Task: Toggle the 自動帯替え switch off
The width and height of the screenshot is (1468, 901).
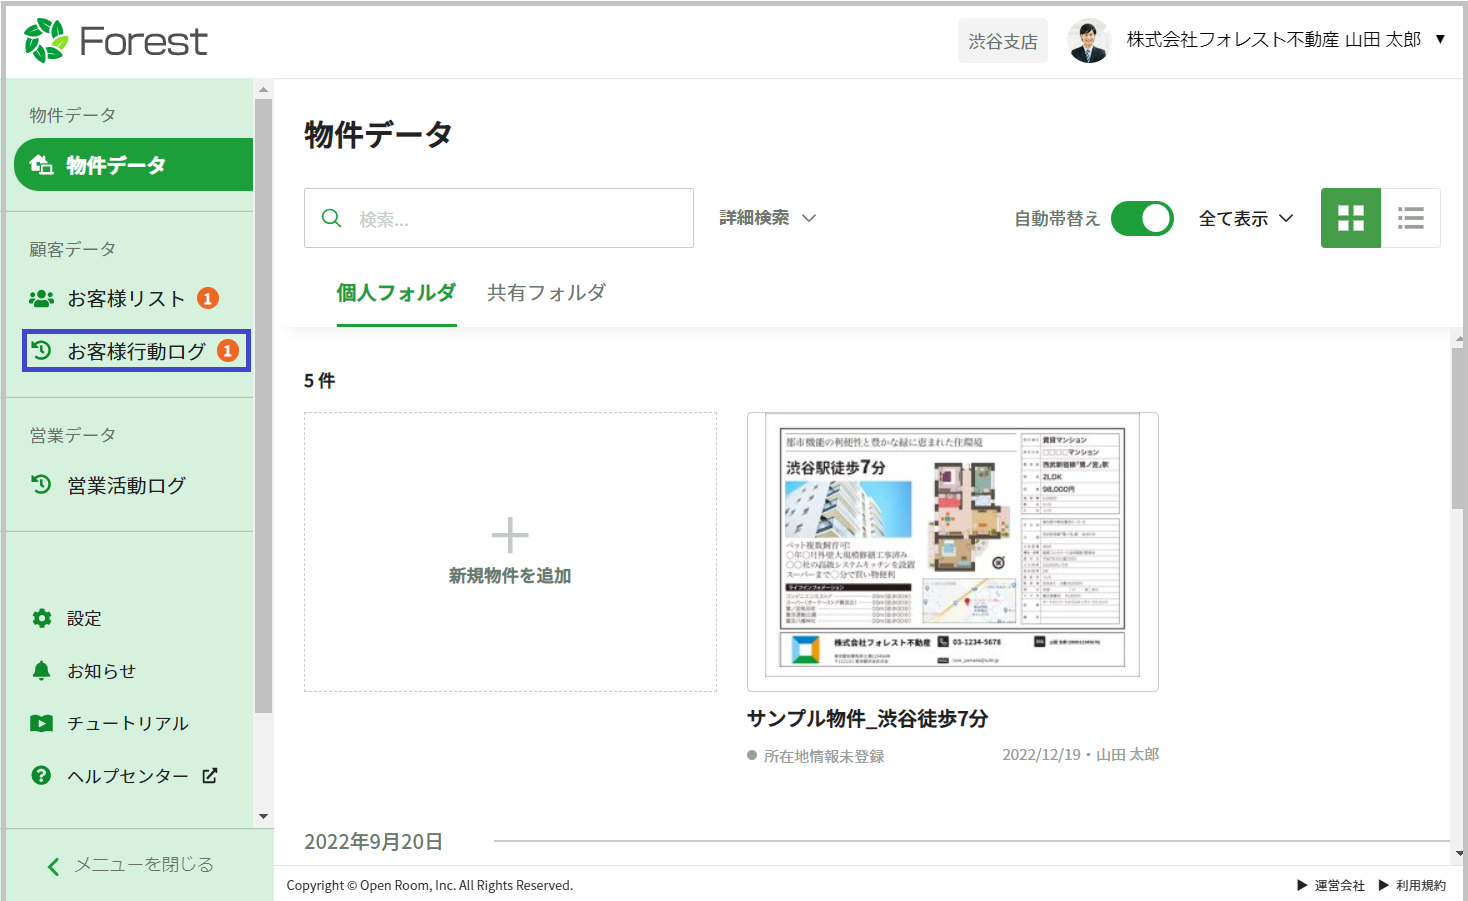Action: coord(1142,218)
